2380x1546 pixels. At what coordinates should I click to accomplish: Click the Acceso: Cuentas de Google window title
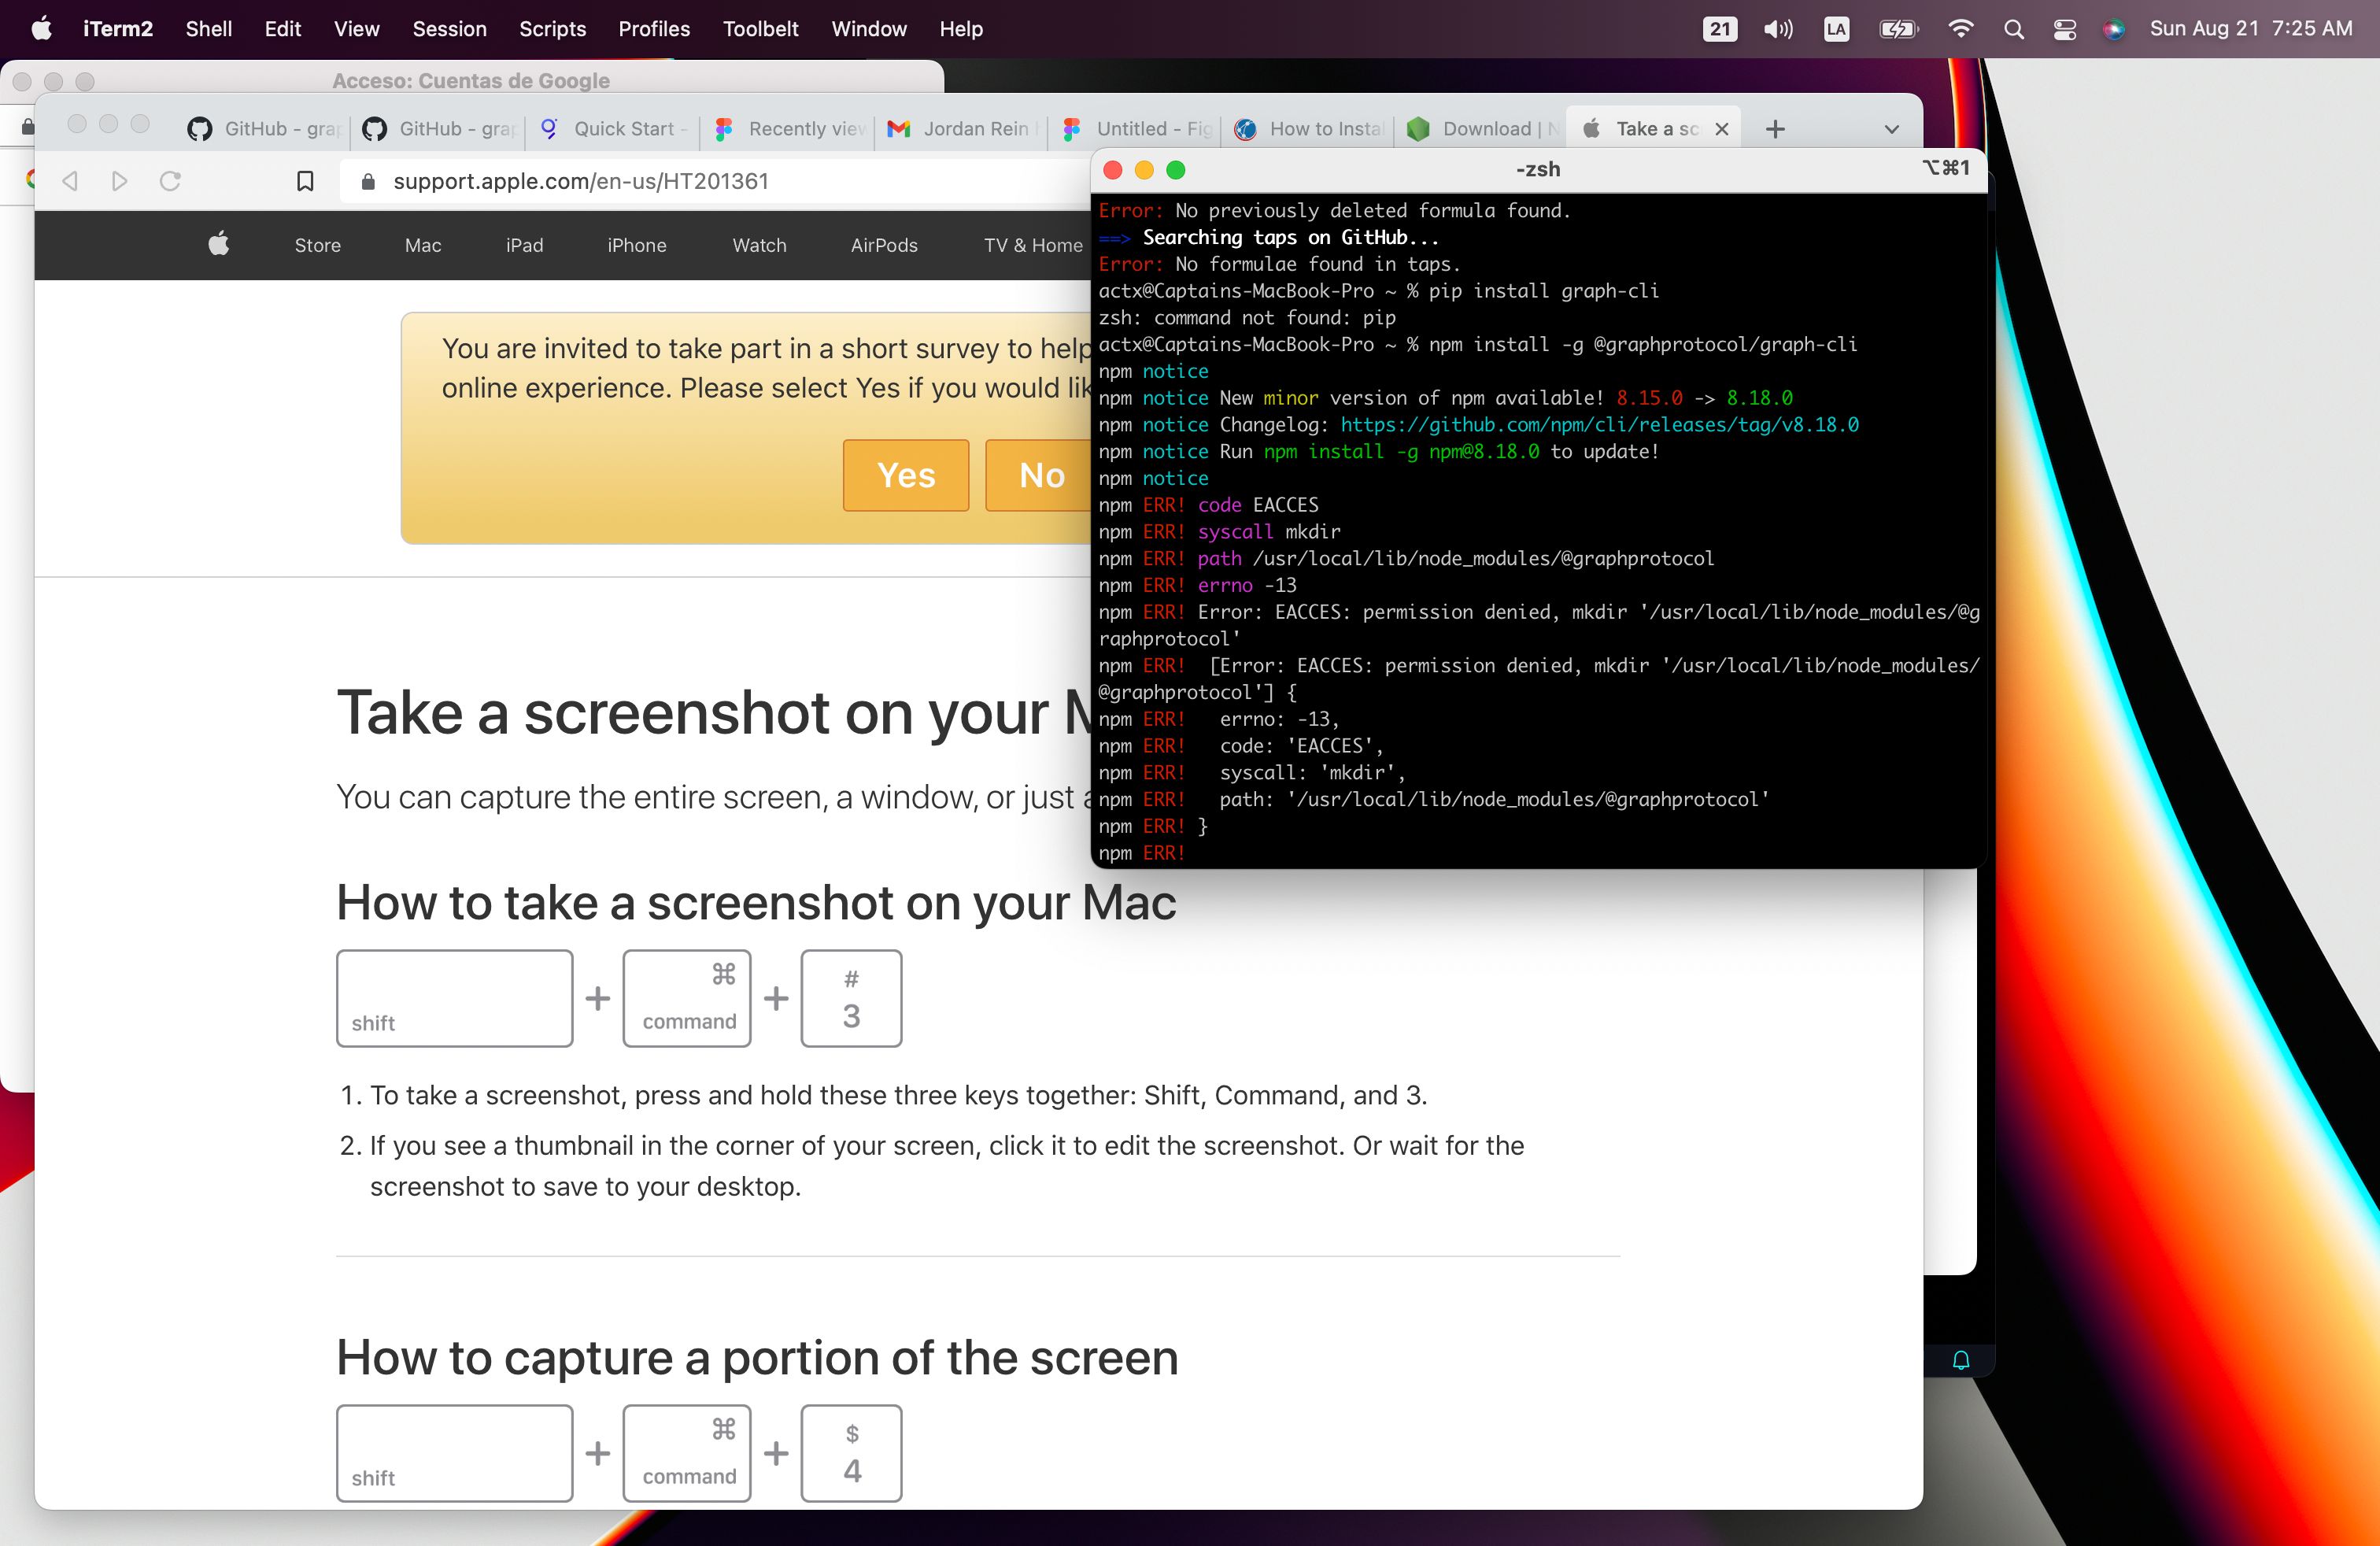[x=471, y=80]
